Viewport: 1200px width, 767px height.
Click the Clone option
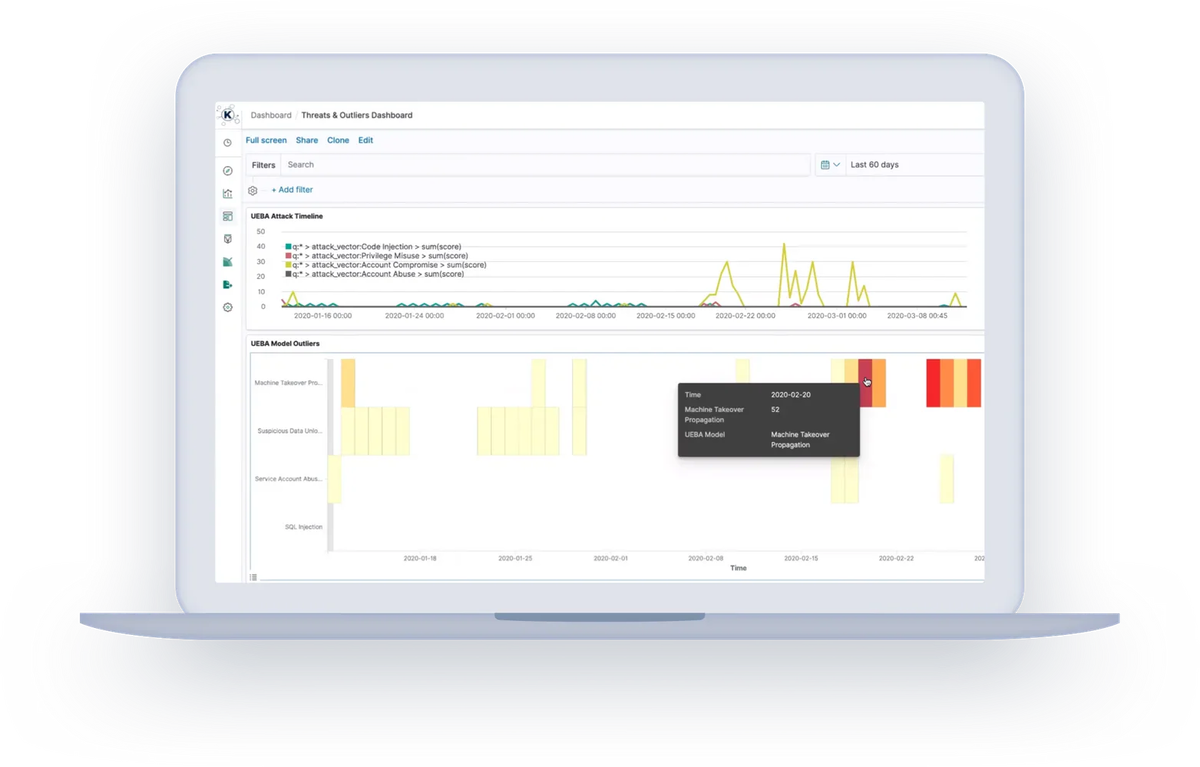pos(338,141)
